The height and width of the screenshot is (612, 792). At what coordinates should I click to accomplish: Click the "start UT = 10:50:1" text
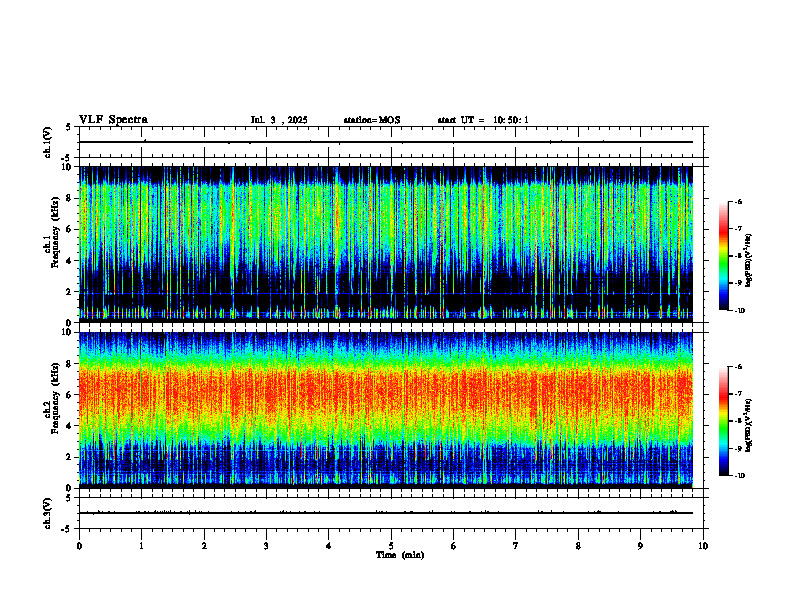click(x=483, y=120)
